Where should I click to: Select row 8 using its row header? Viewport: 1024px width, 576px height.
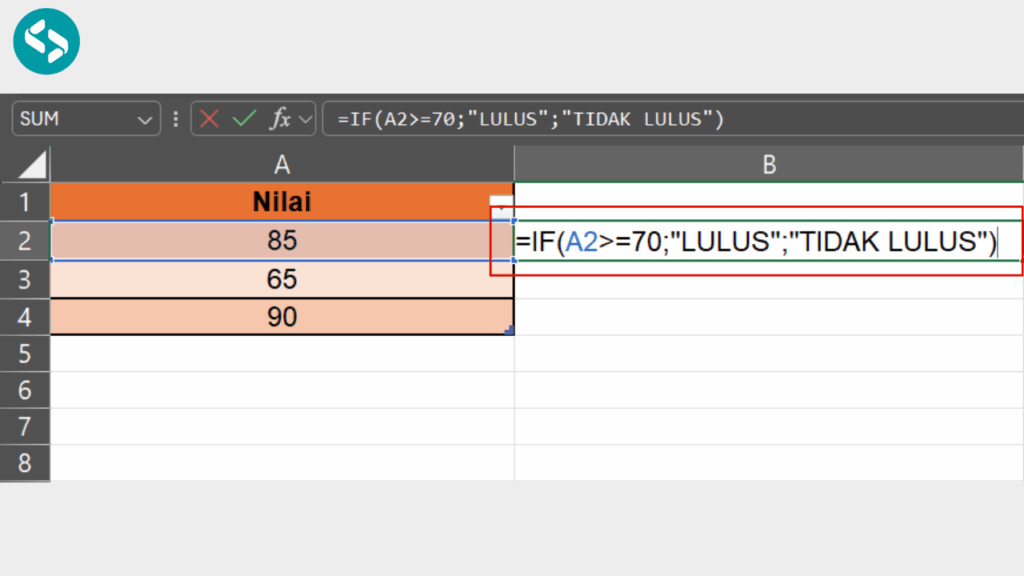coord(25,463)
